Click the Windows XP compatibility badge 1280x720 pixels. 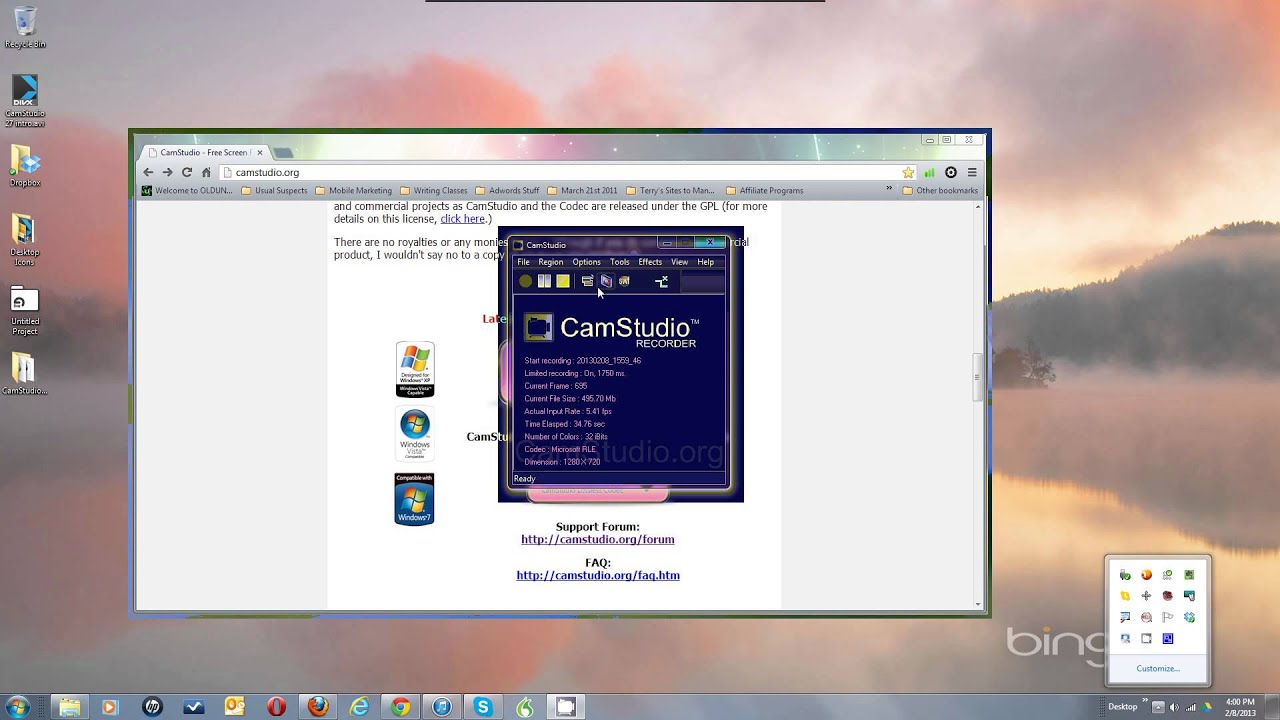pos(415,369)
